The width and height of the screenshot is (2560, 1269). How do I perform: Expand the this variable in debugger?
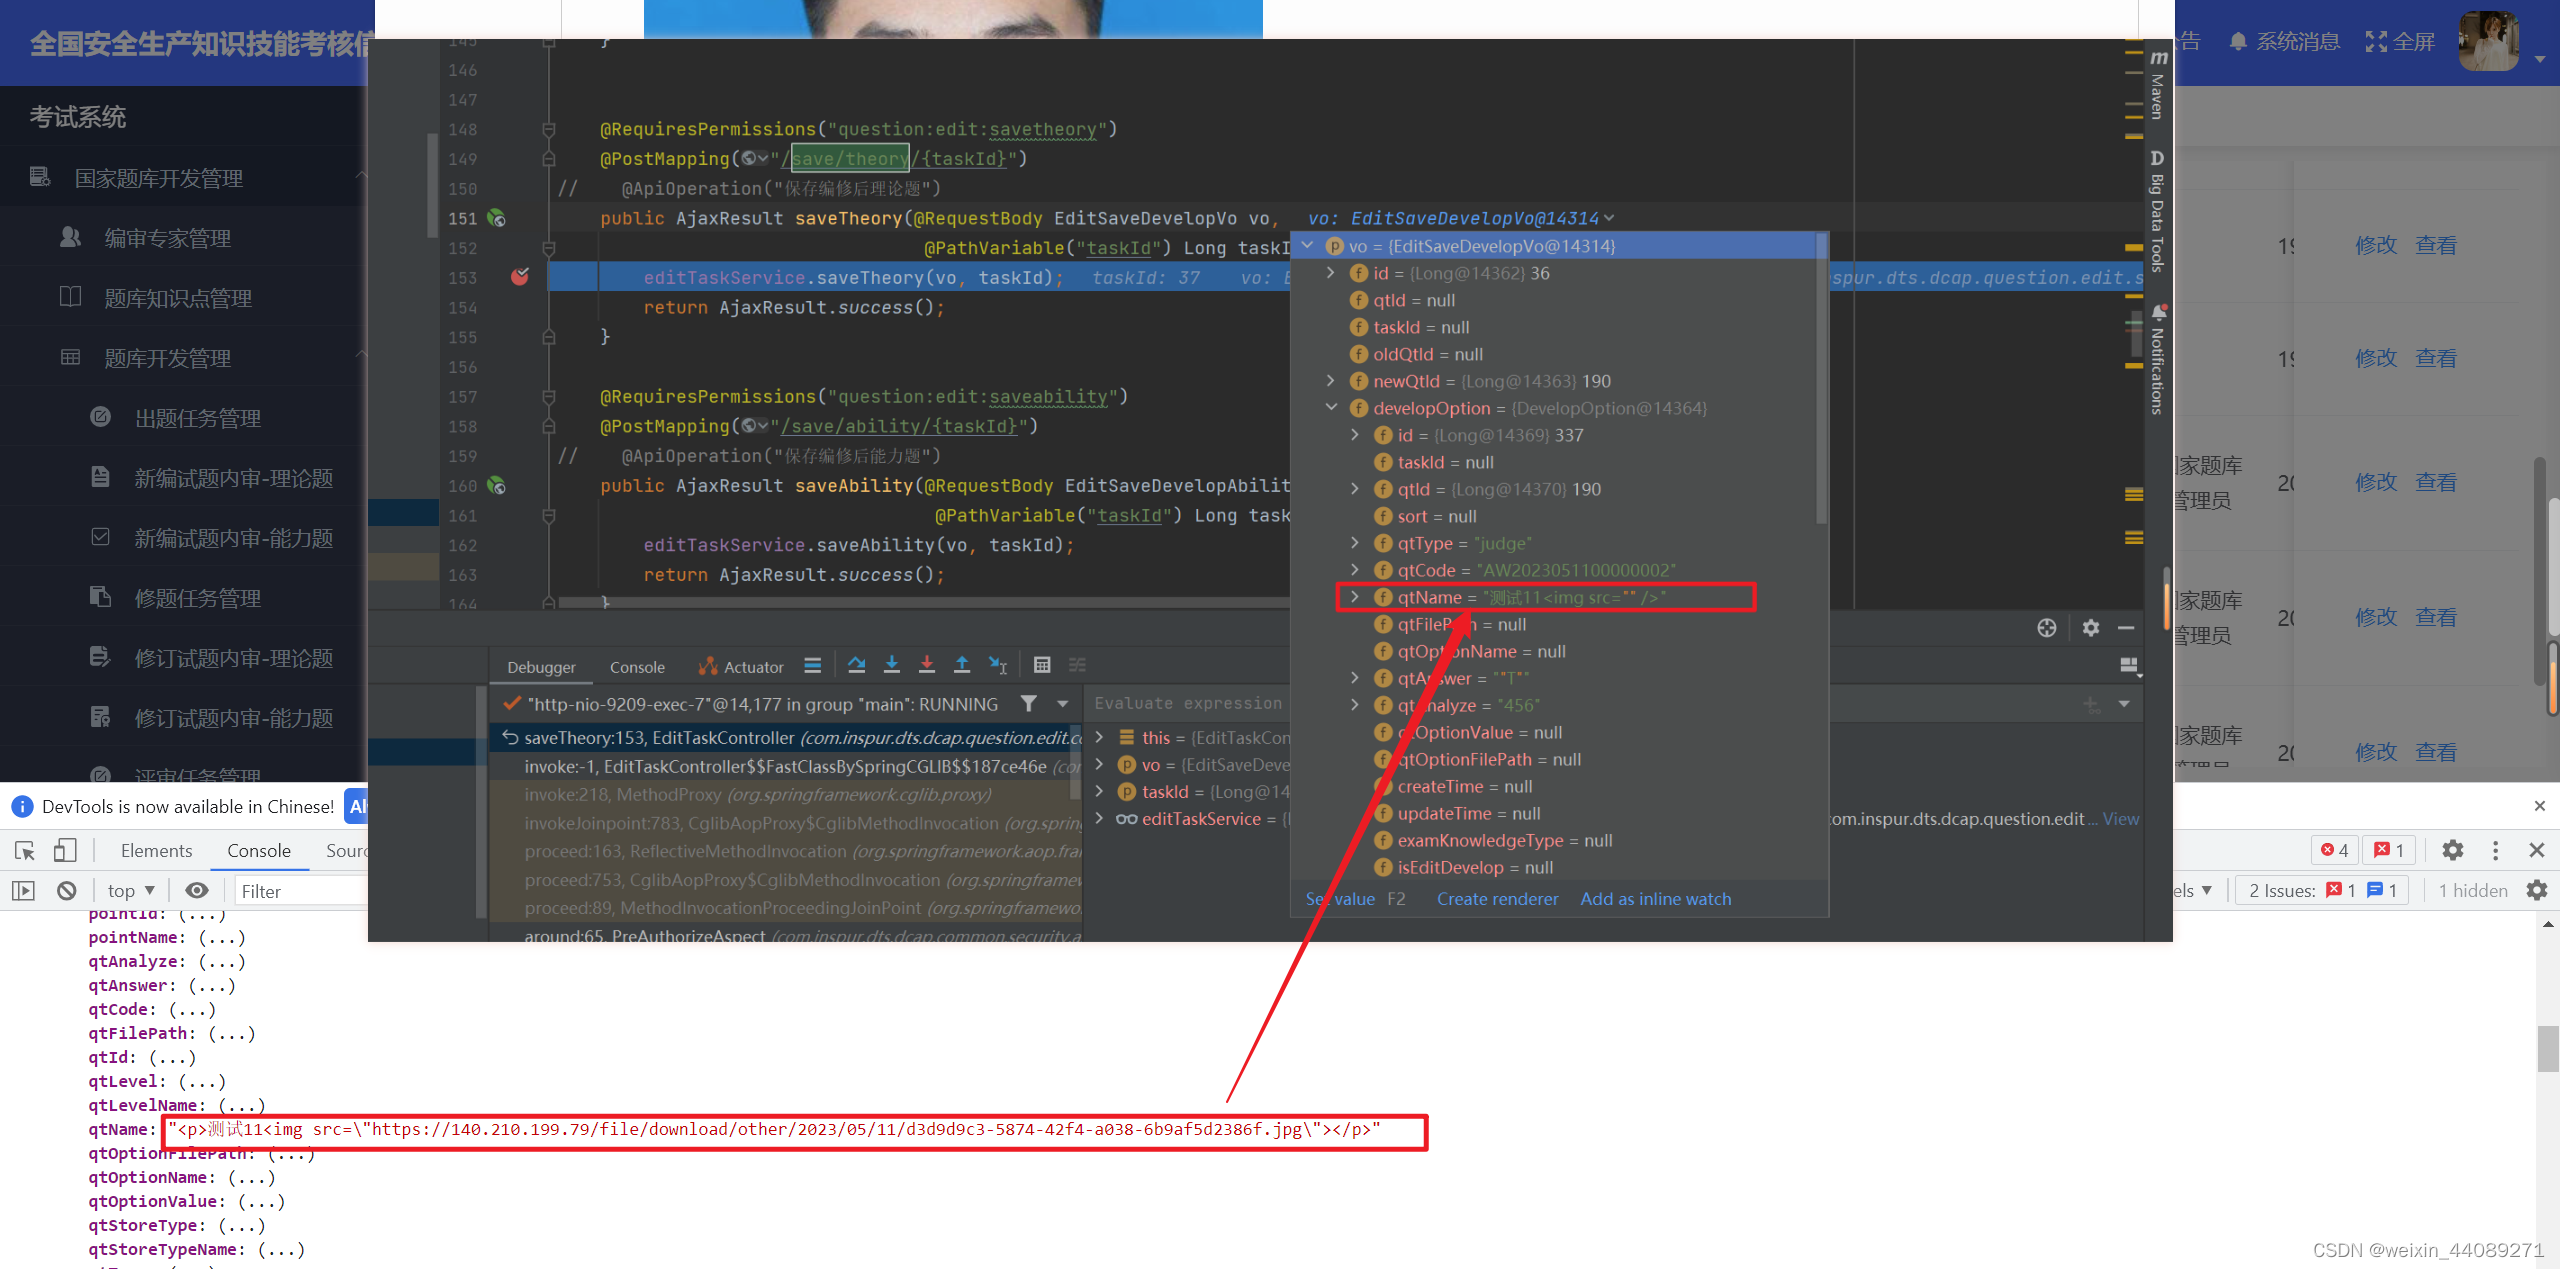coord(1099,737)
